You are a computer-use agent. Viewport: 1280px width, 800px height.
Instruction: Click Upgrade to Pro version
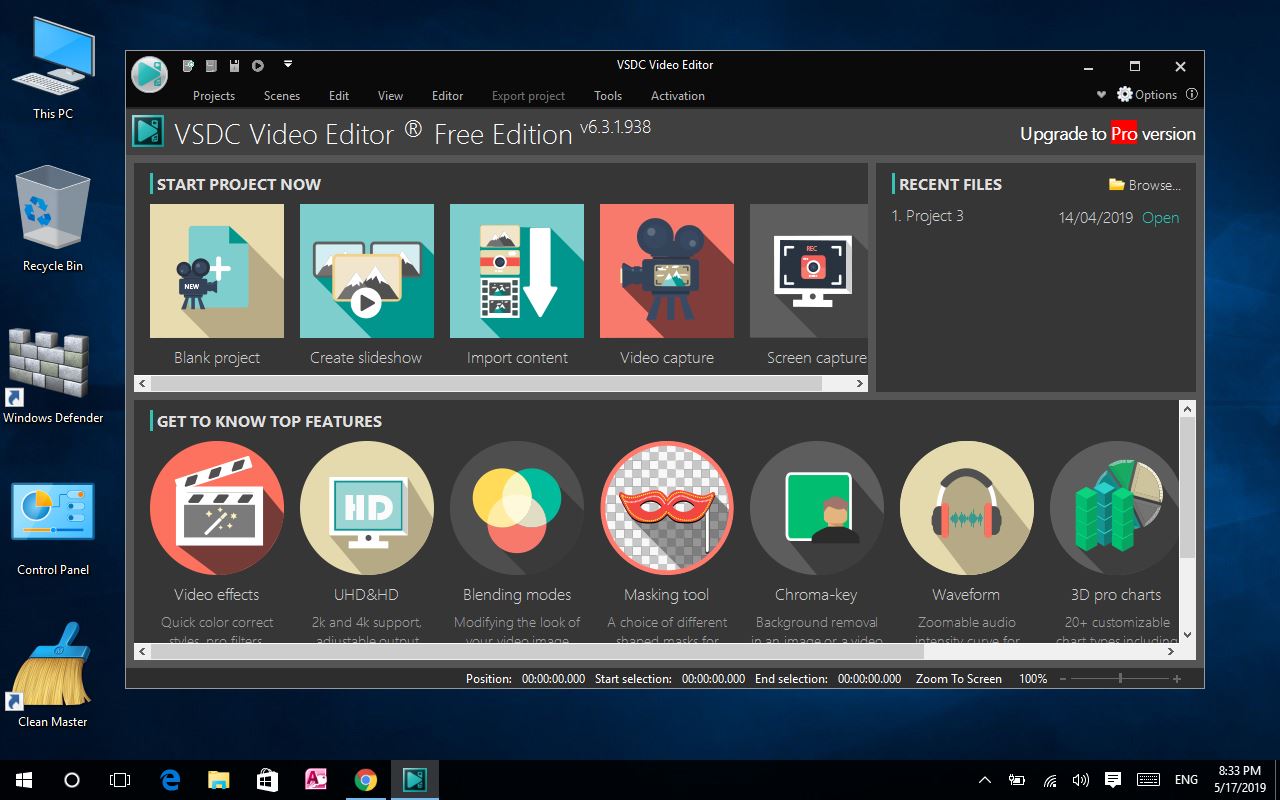pyautogui.click(x=1107, y=133)
